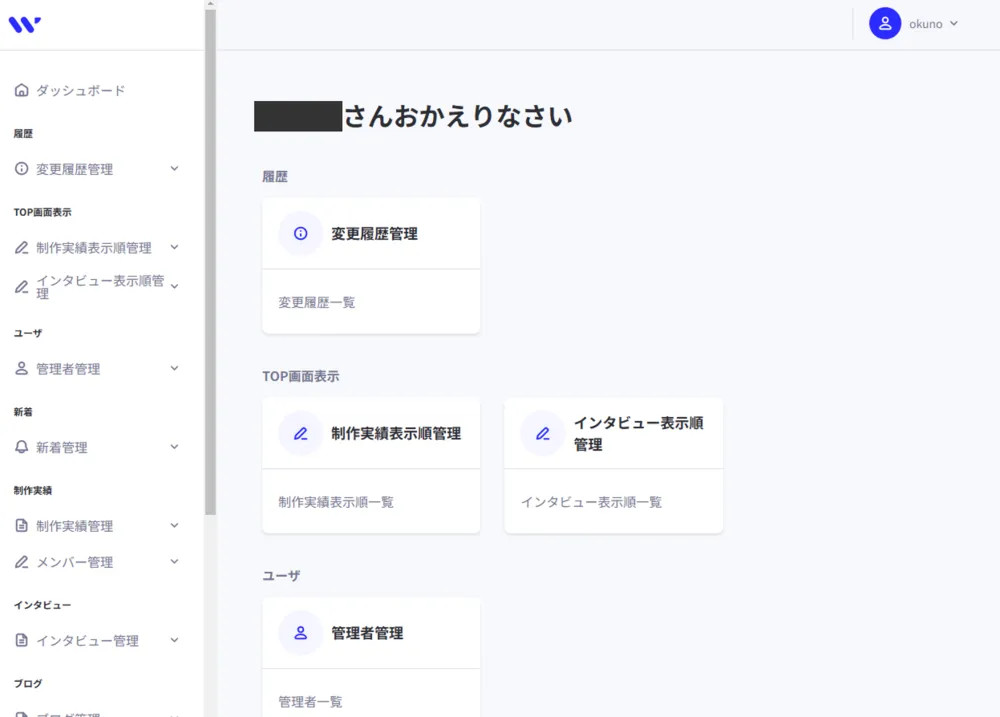Click the sidebar scrollbar up arrow

pos(210,4)
